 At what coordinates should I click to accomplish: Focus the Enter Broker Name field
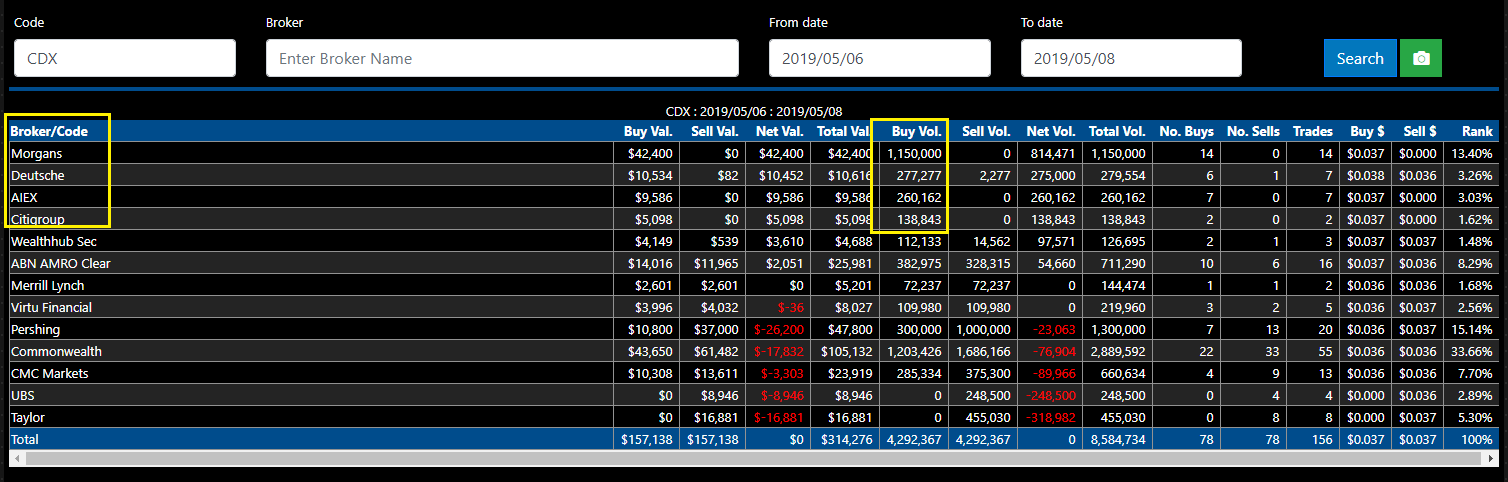502,58
